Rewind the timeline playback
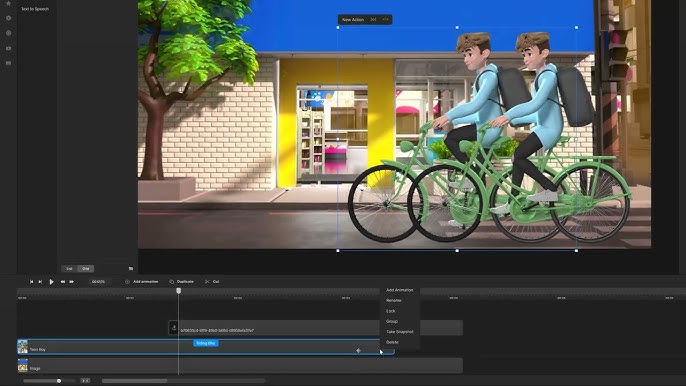 [x=63, y=282]
